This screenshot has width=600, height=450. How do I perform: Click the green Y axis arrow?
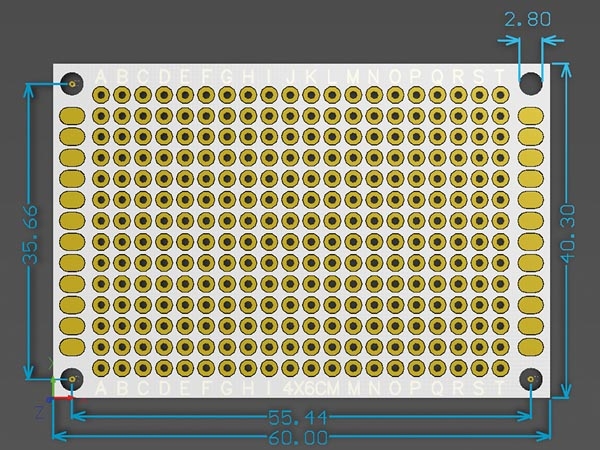[53, 386]
